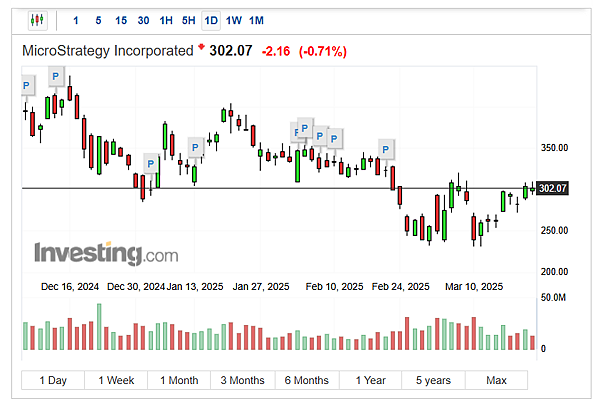Select the 1 minute interval
This screenshot has height=409, width=600.
click(76, 20)
